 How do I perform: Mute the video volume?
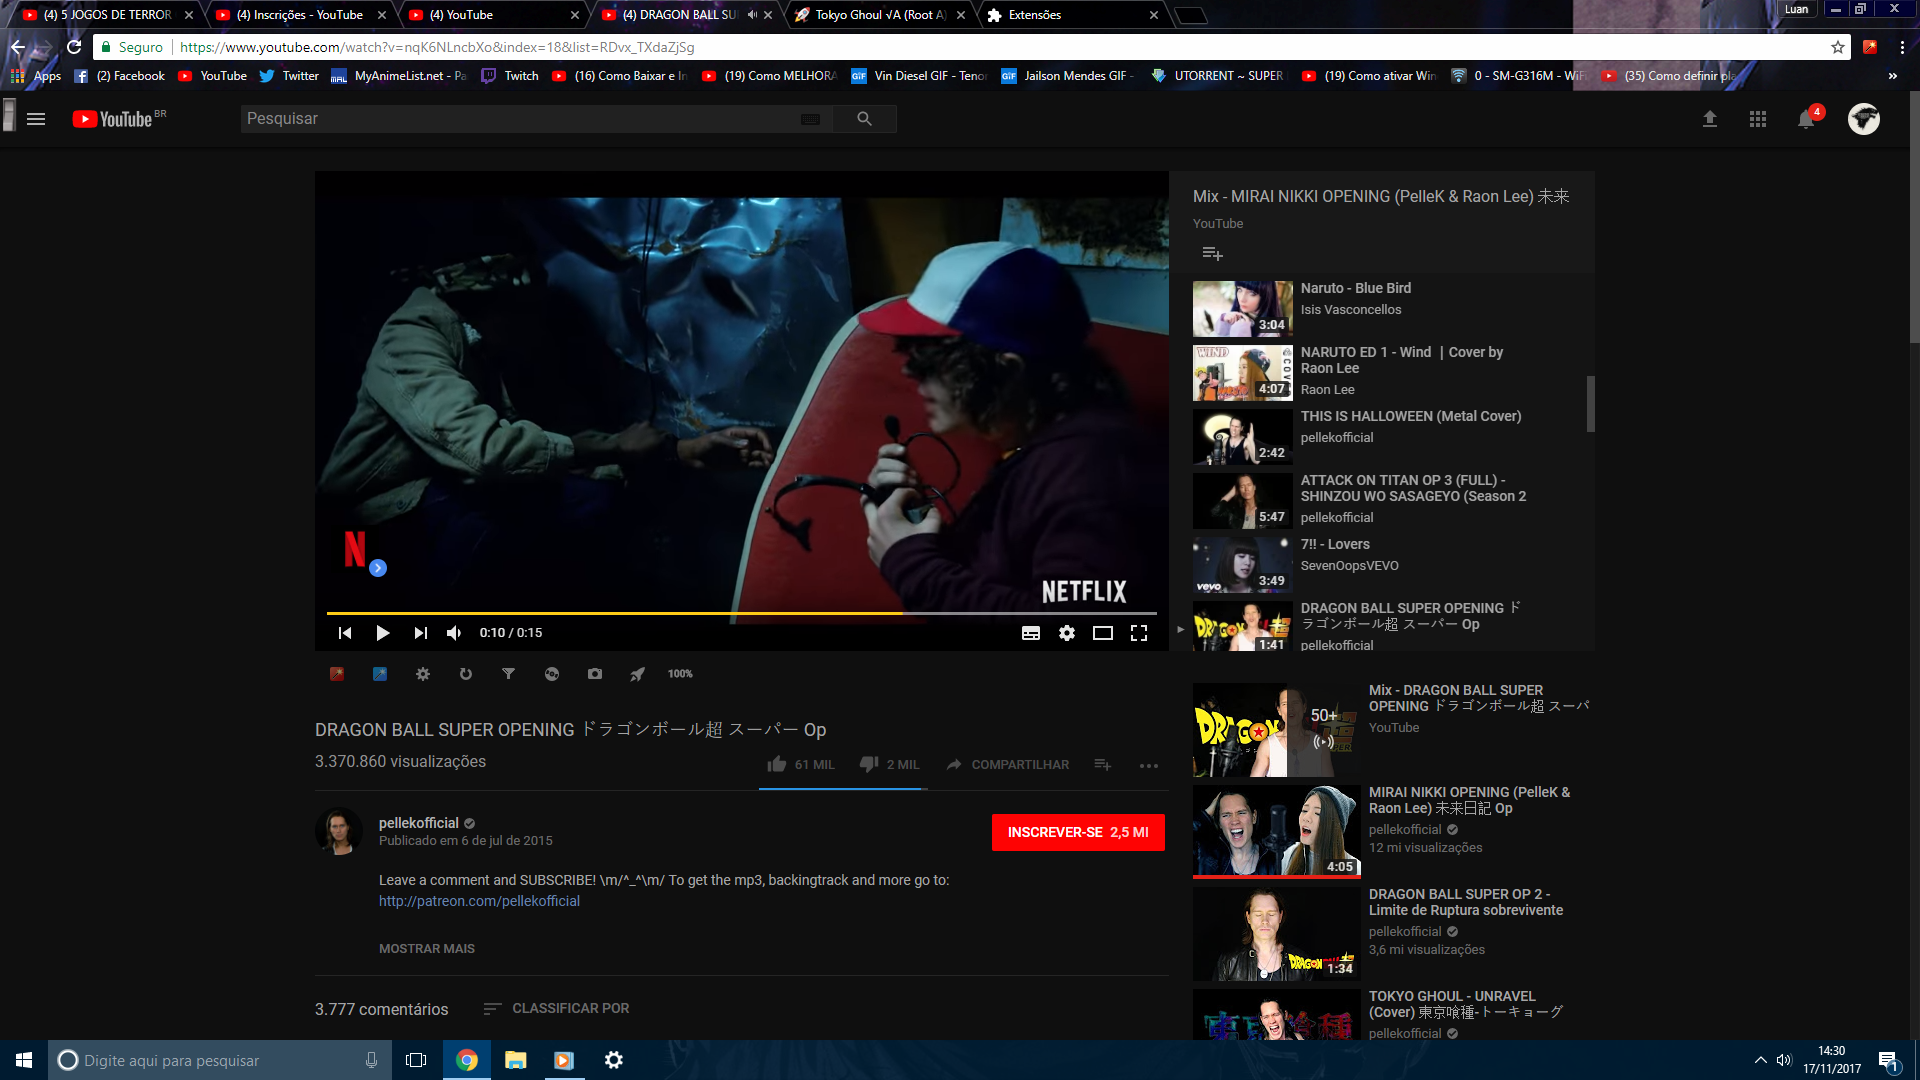tap(455, 633)
